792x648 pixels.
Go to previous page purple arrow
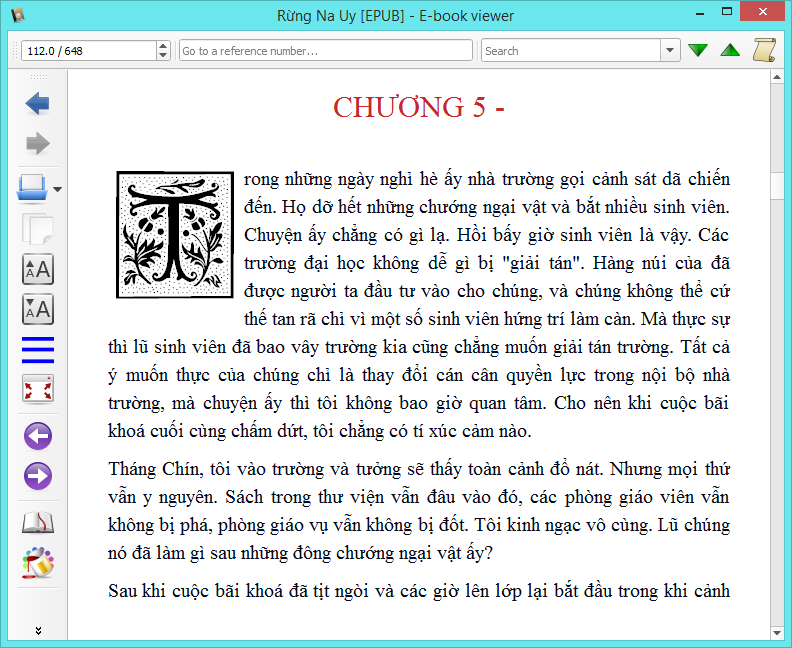coord(38,436)
